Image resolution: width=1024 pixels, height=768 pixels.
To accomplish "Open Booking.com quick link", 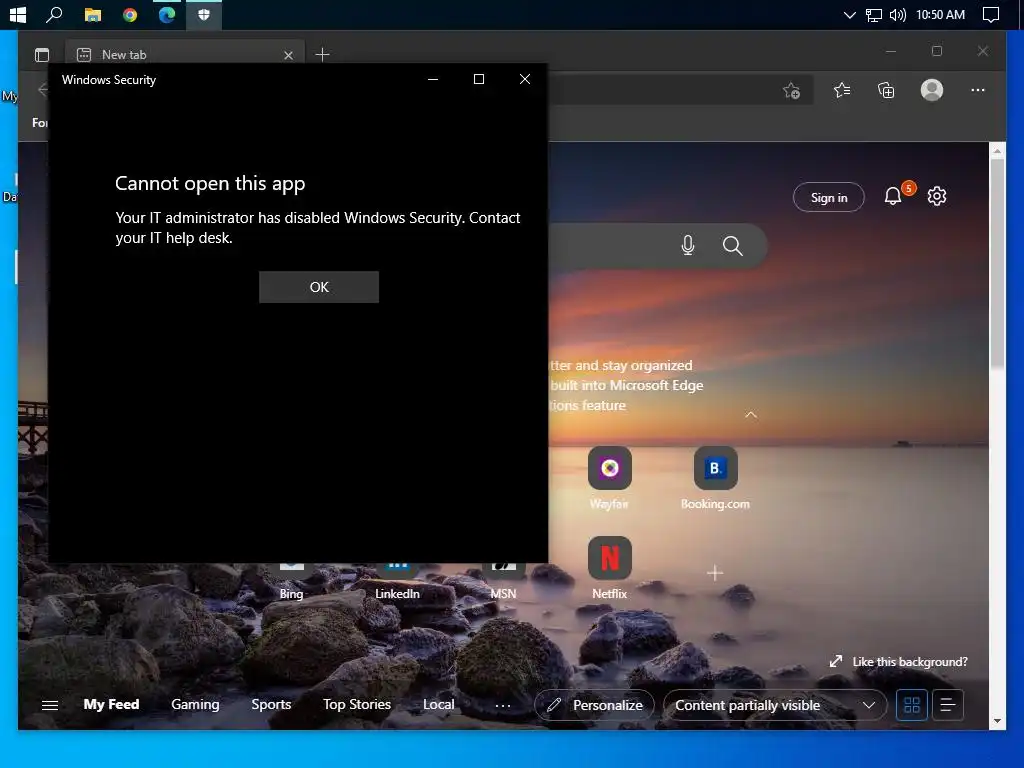I will coord(715,477).
